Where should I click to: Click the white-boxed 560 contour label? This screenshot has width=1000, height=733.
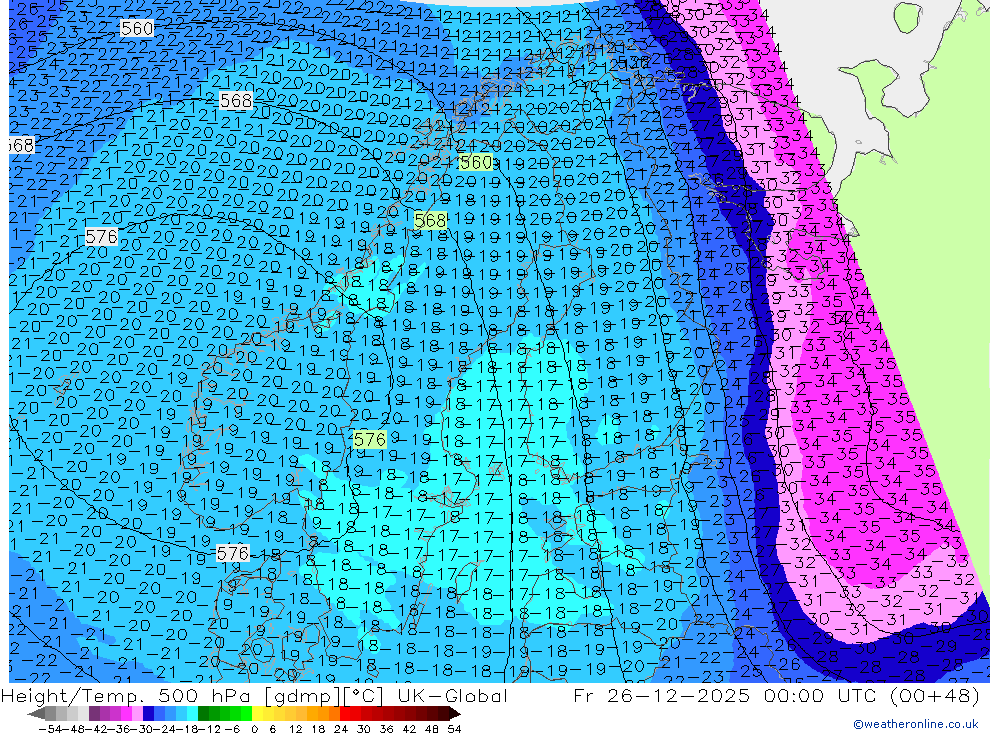pyautogui.click(x=137, y=28)
